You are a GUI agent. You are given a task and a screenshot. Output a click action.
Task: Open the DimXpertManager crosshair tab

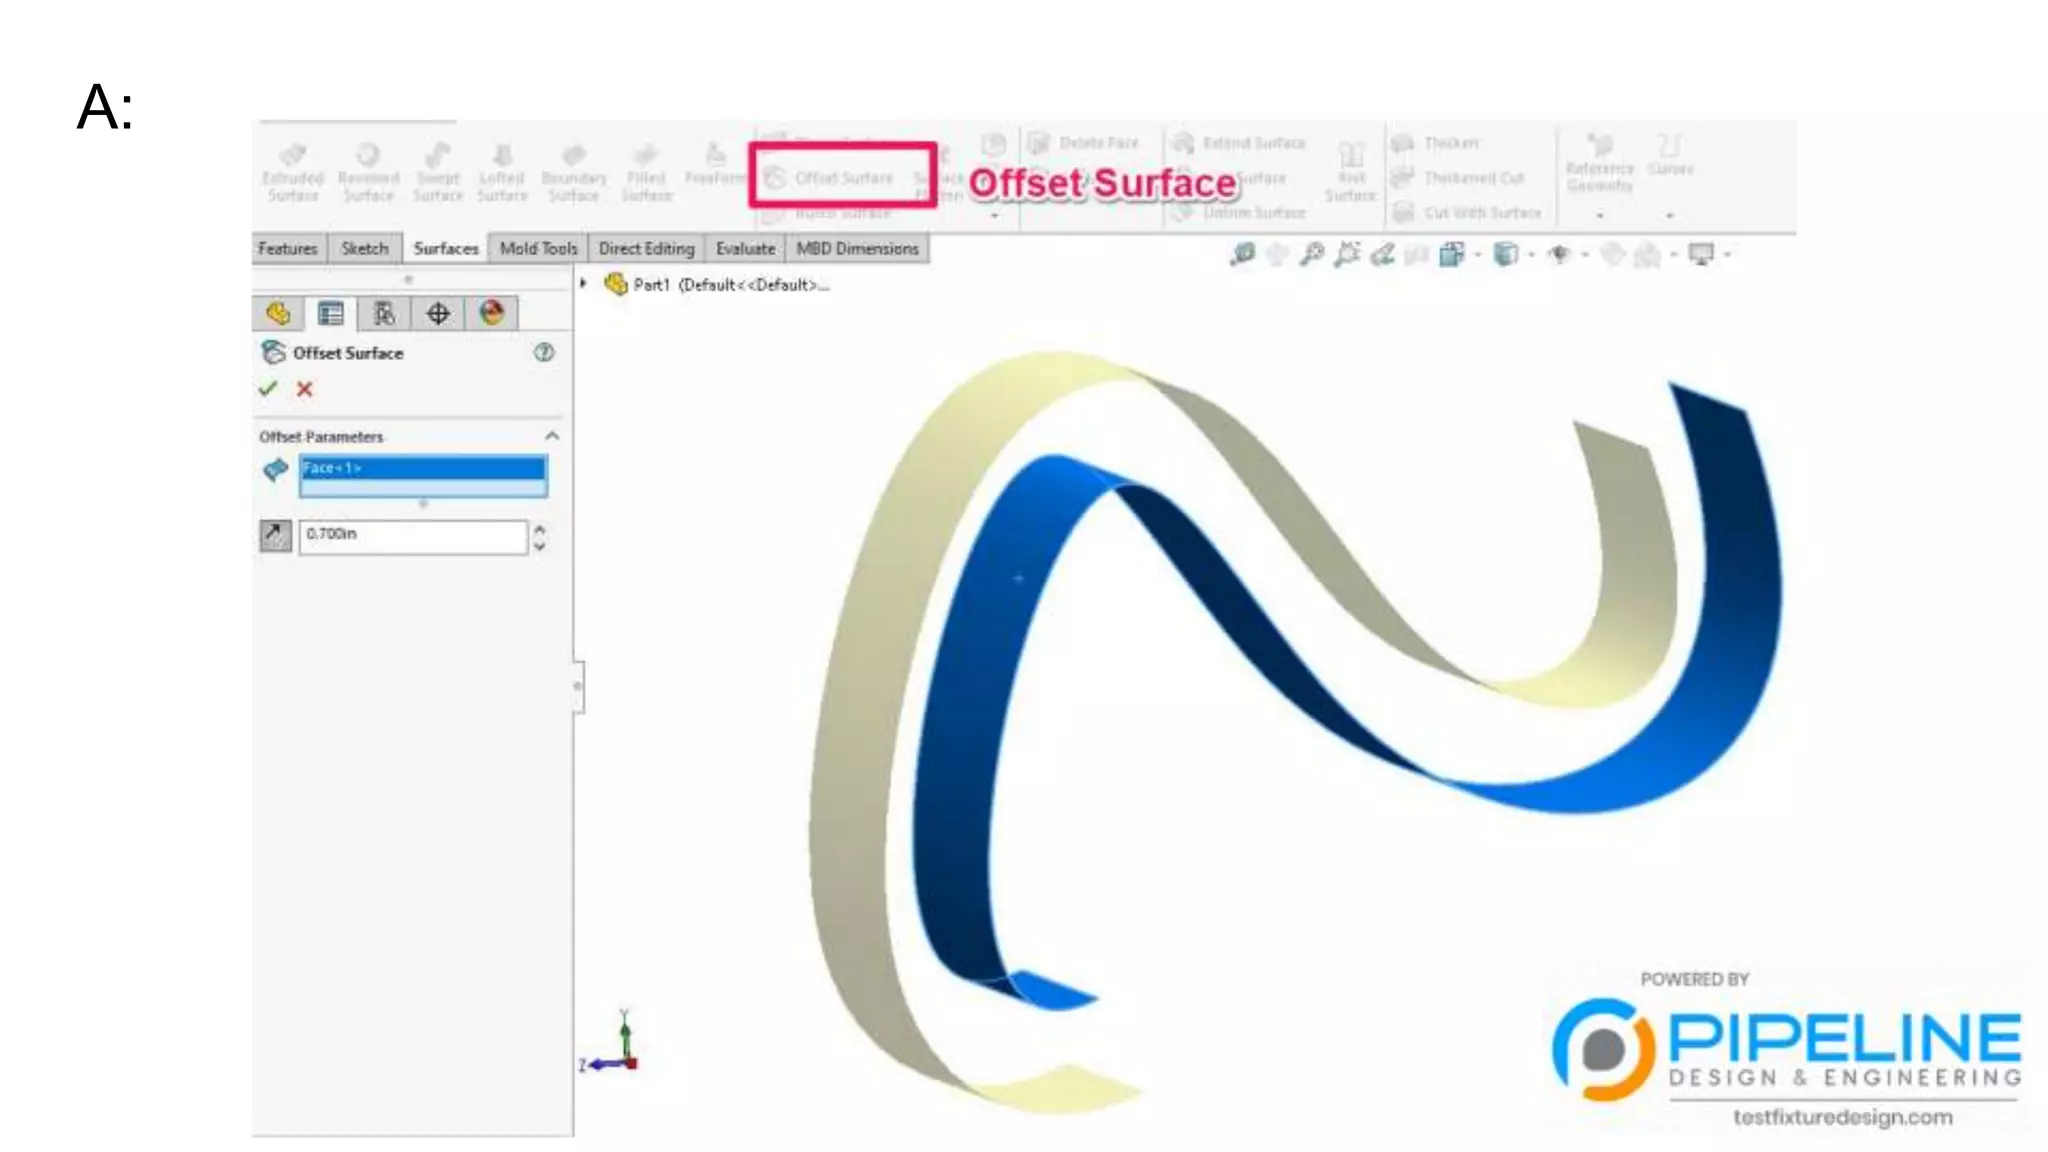[x=438, y=314]
